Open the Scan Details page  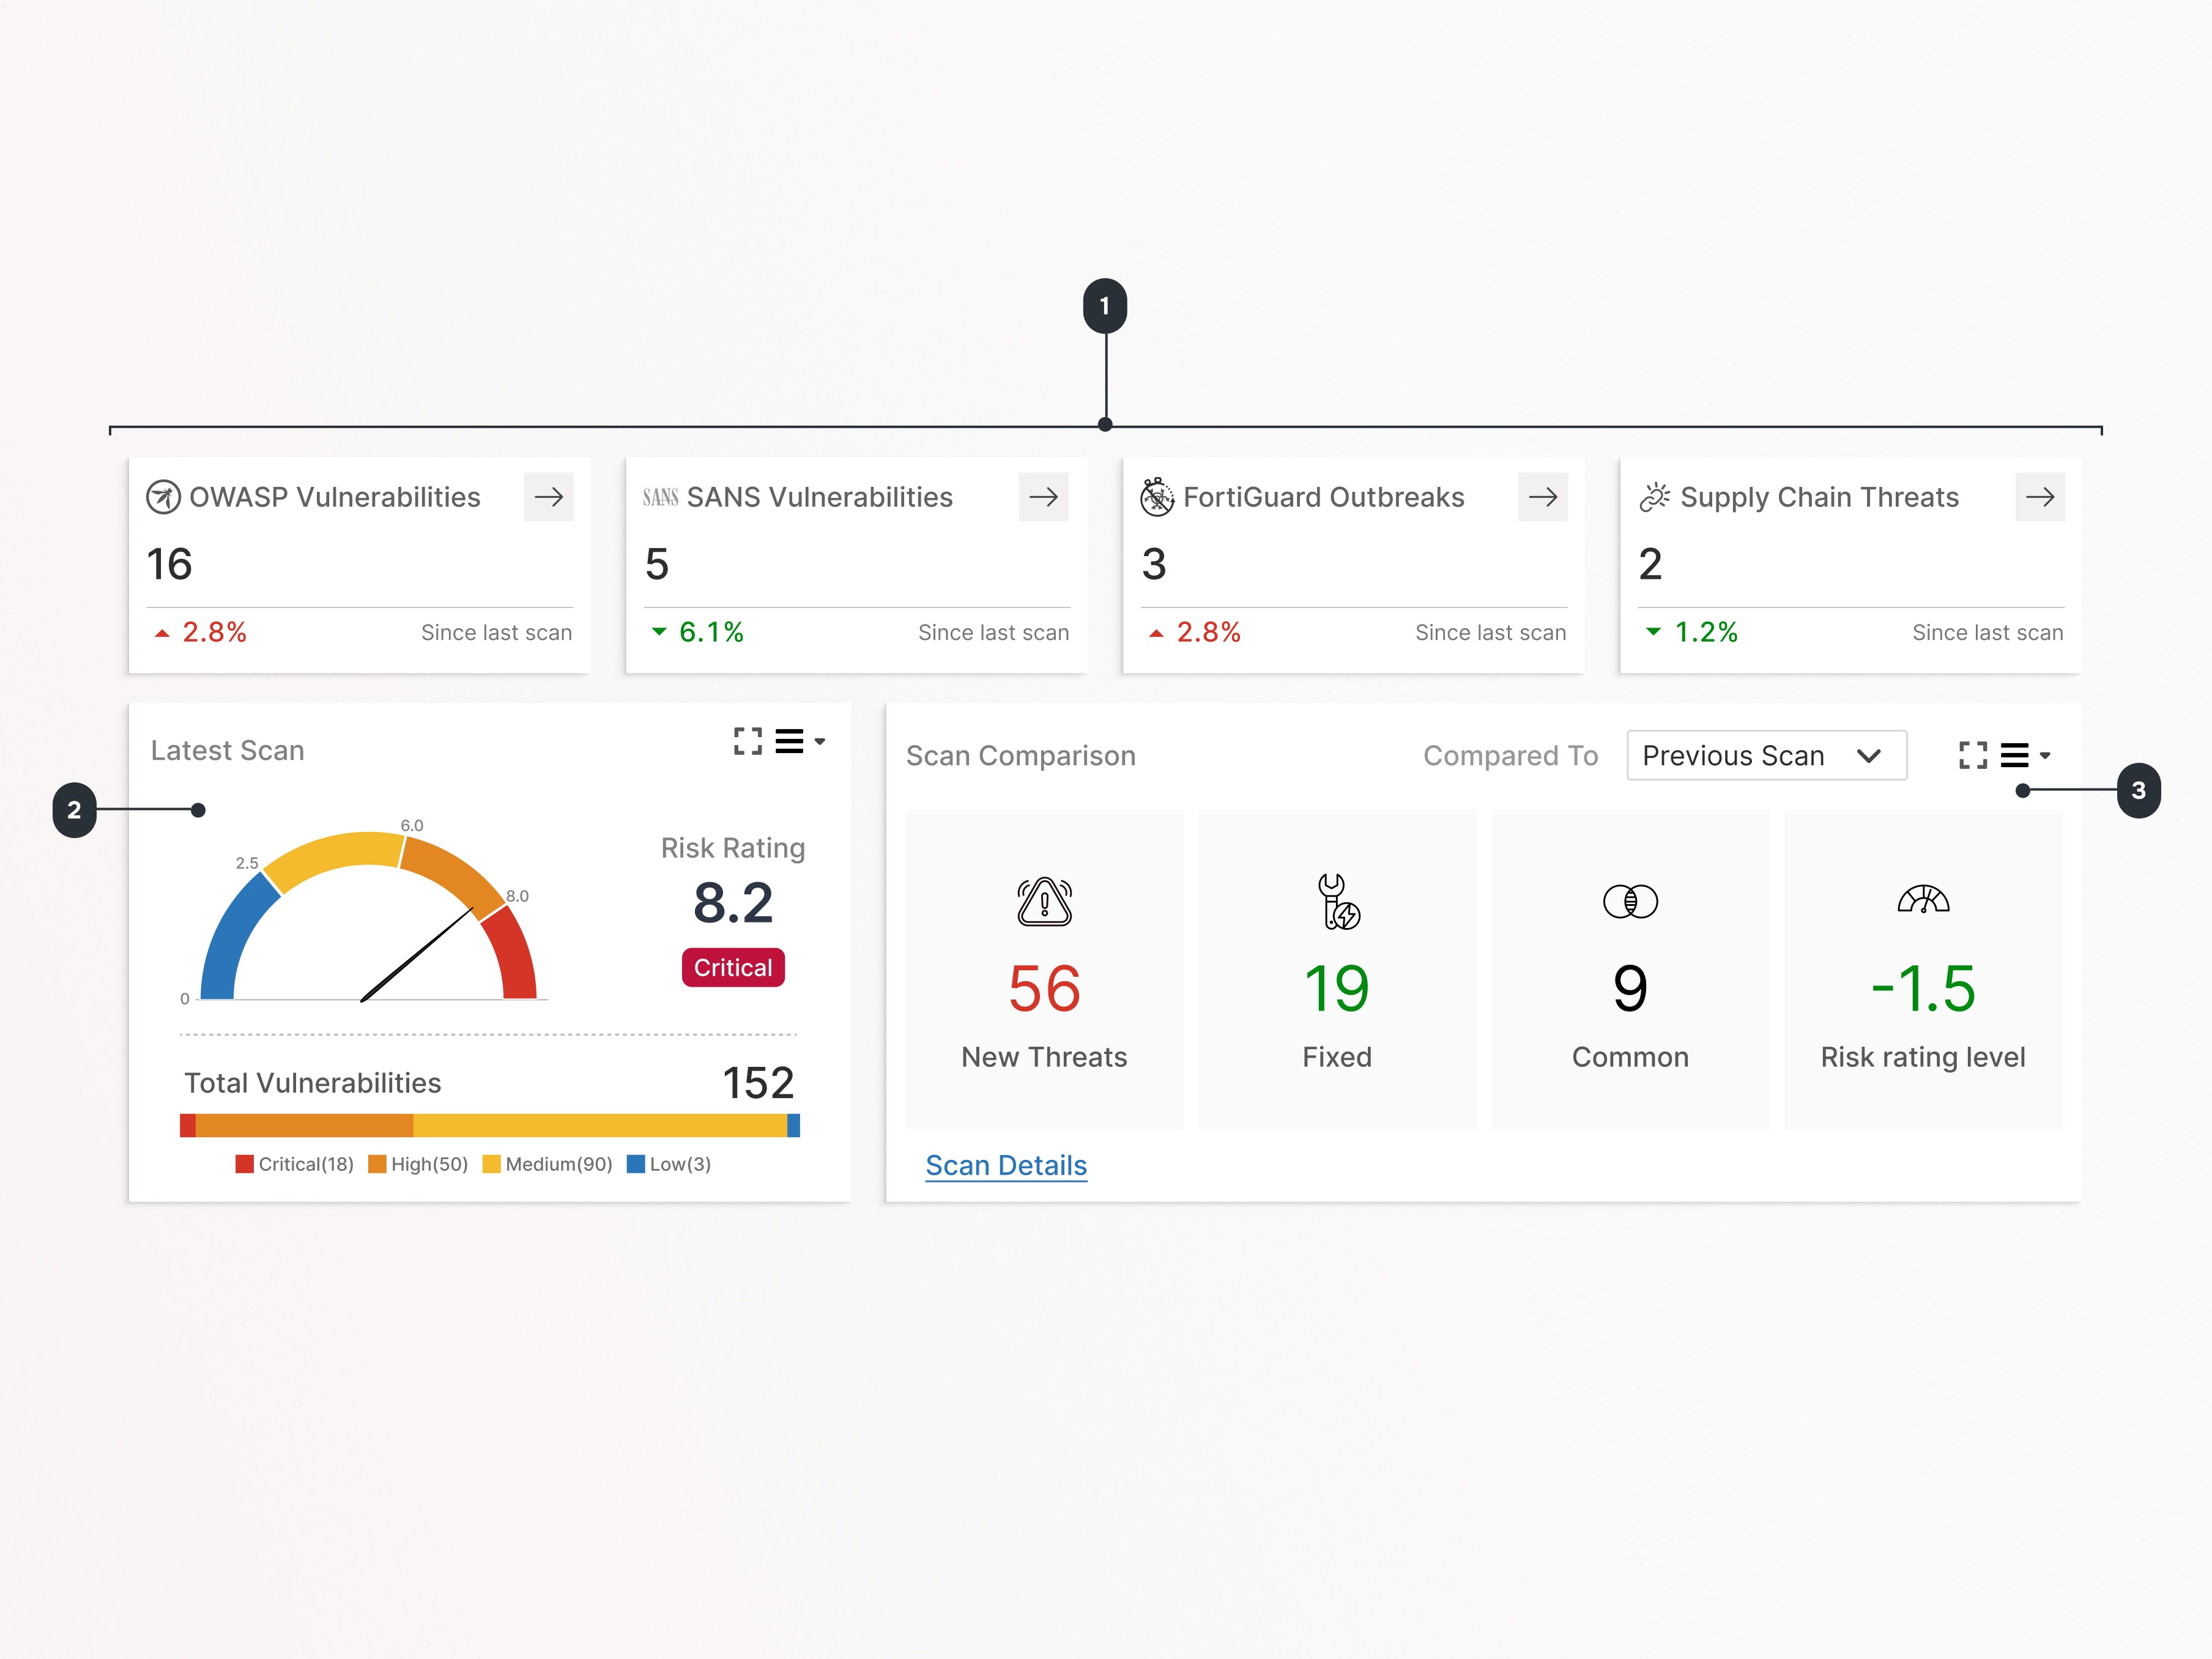[1005, 1165]
